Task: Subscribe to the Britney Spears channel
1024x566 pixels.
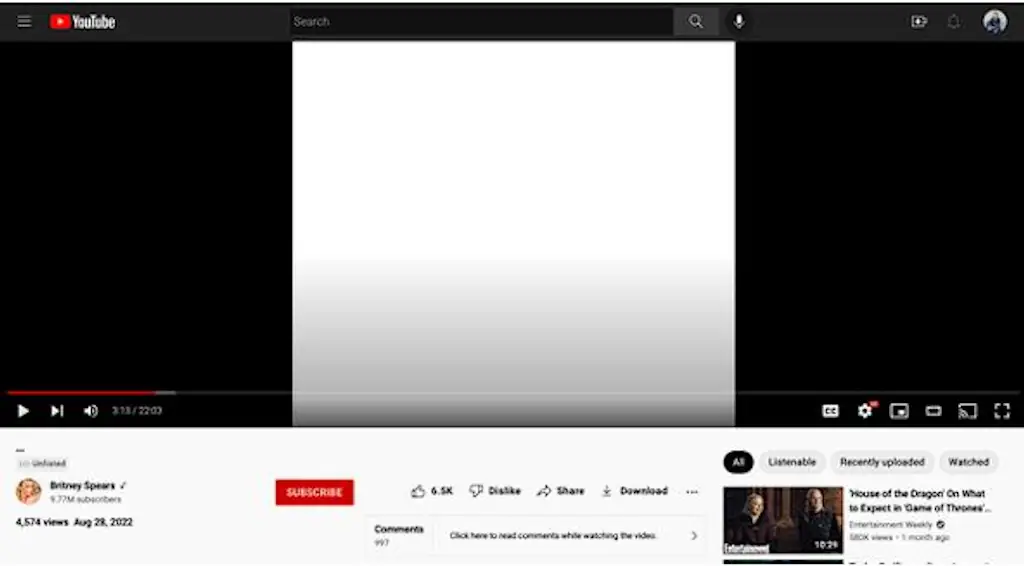Action: pyautogui.click(x=314, y=492)
